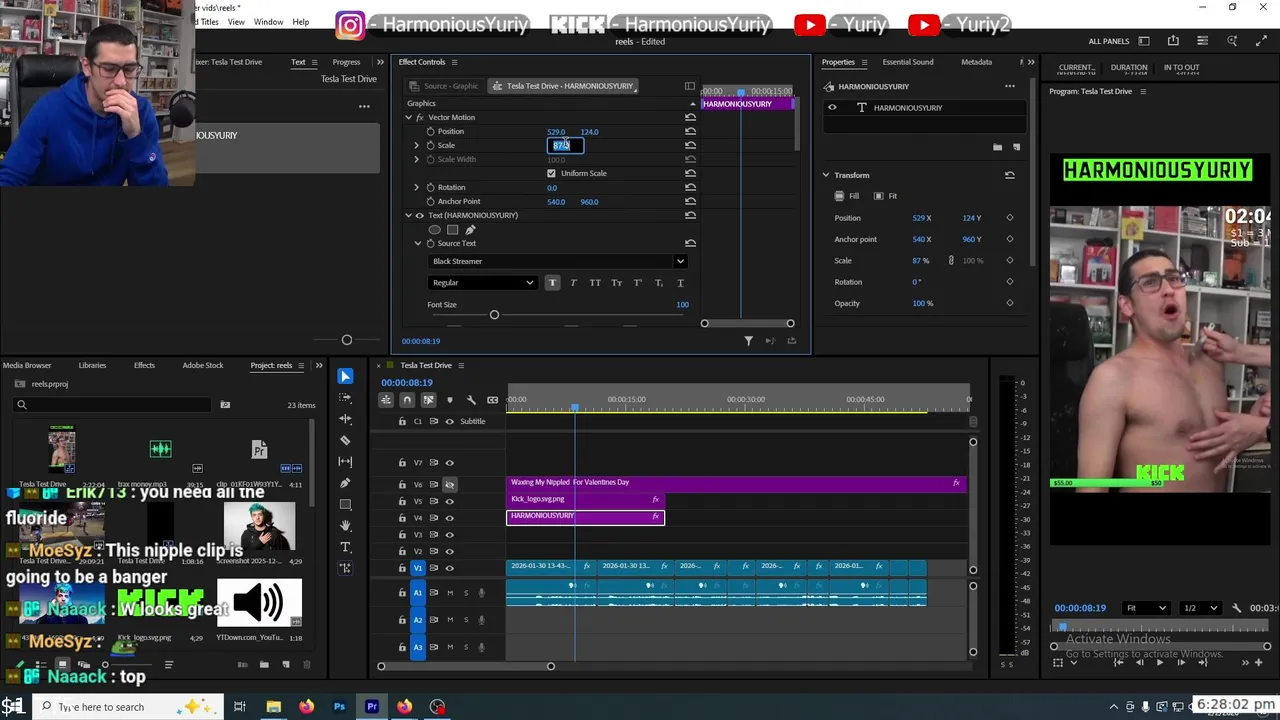
Task: Open the Regular font style dropdown
Action: point(482,282)
